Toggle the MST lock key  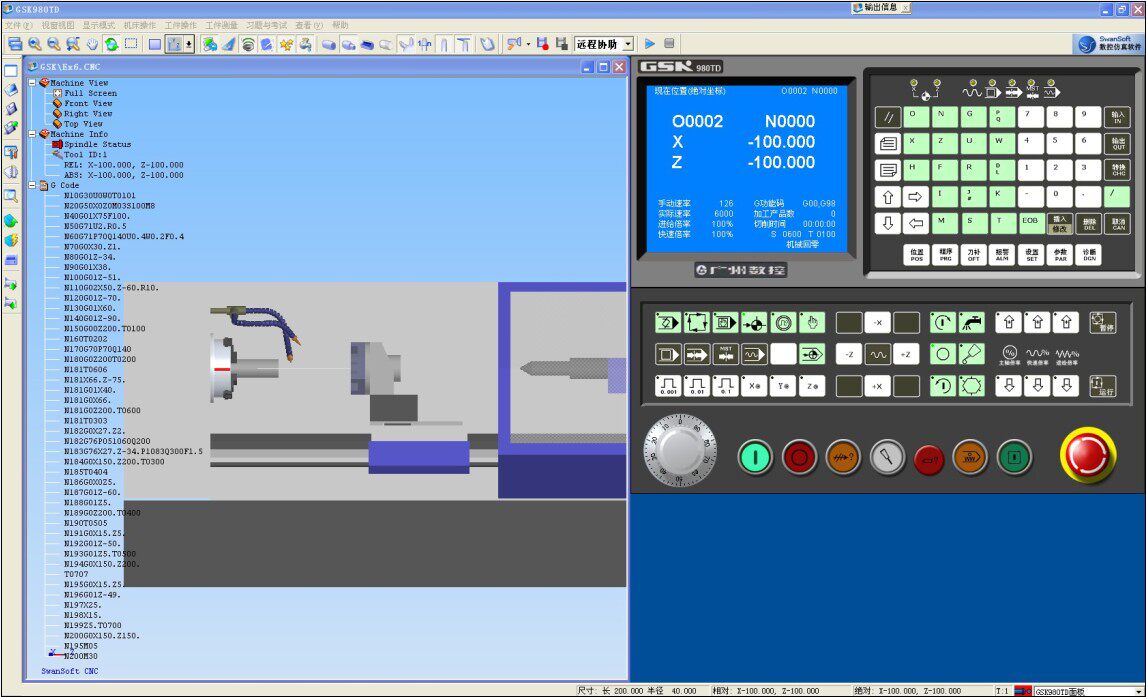(x=725, y=354)
